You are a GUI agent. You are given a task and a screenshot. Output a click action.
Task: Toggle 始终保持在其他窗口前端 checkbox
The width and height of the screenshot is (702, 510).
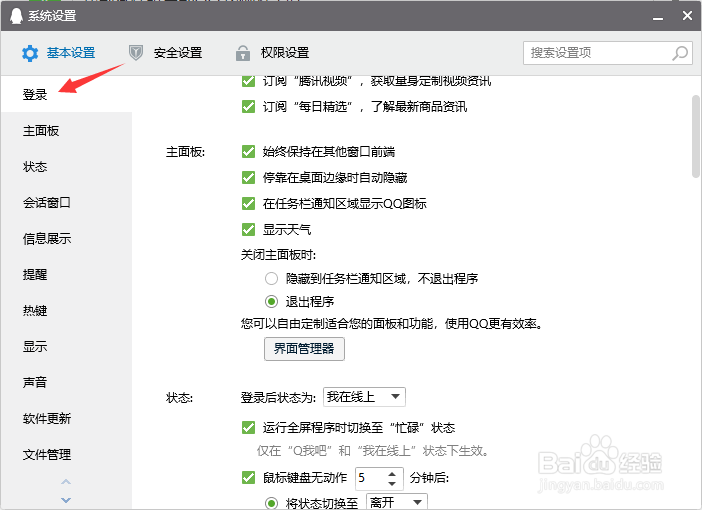[248, 152]
